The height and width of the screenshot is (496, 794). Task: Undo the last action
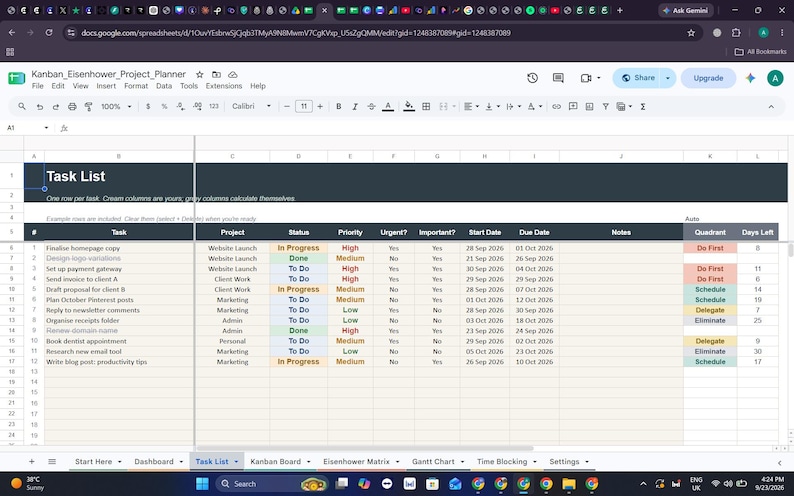click(x=39, y=106)
